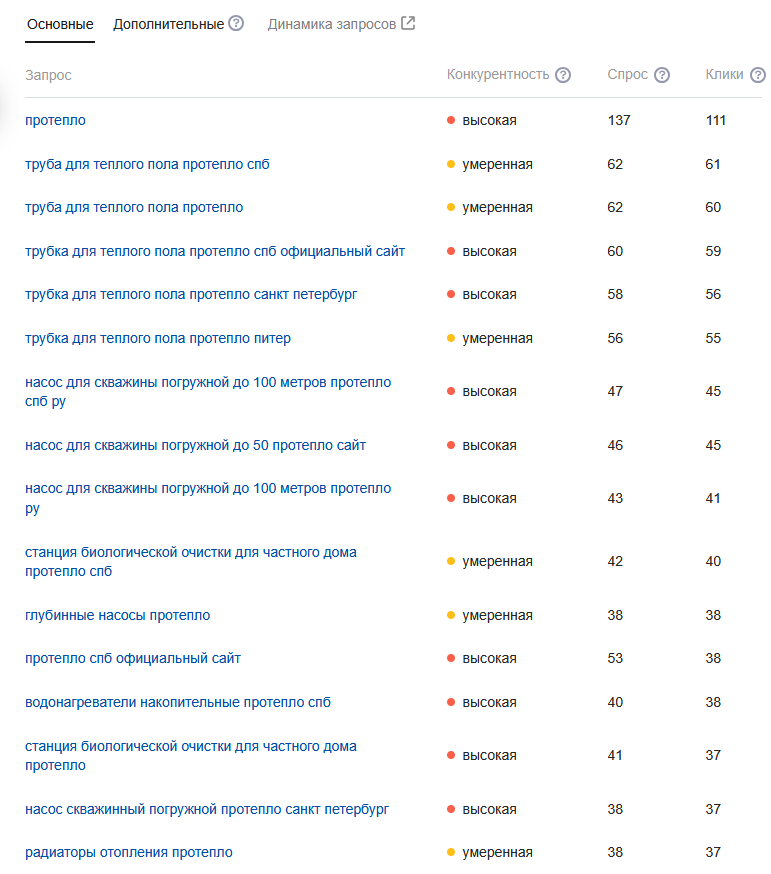The height and width of the screenshot is (874, 771).
Task: Open 'насос скважинный погружной протепло санкт петербург'
Action: (207, 809)
